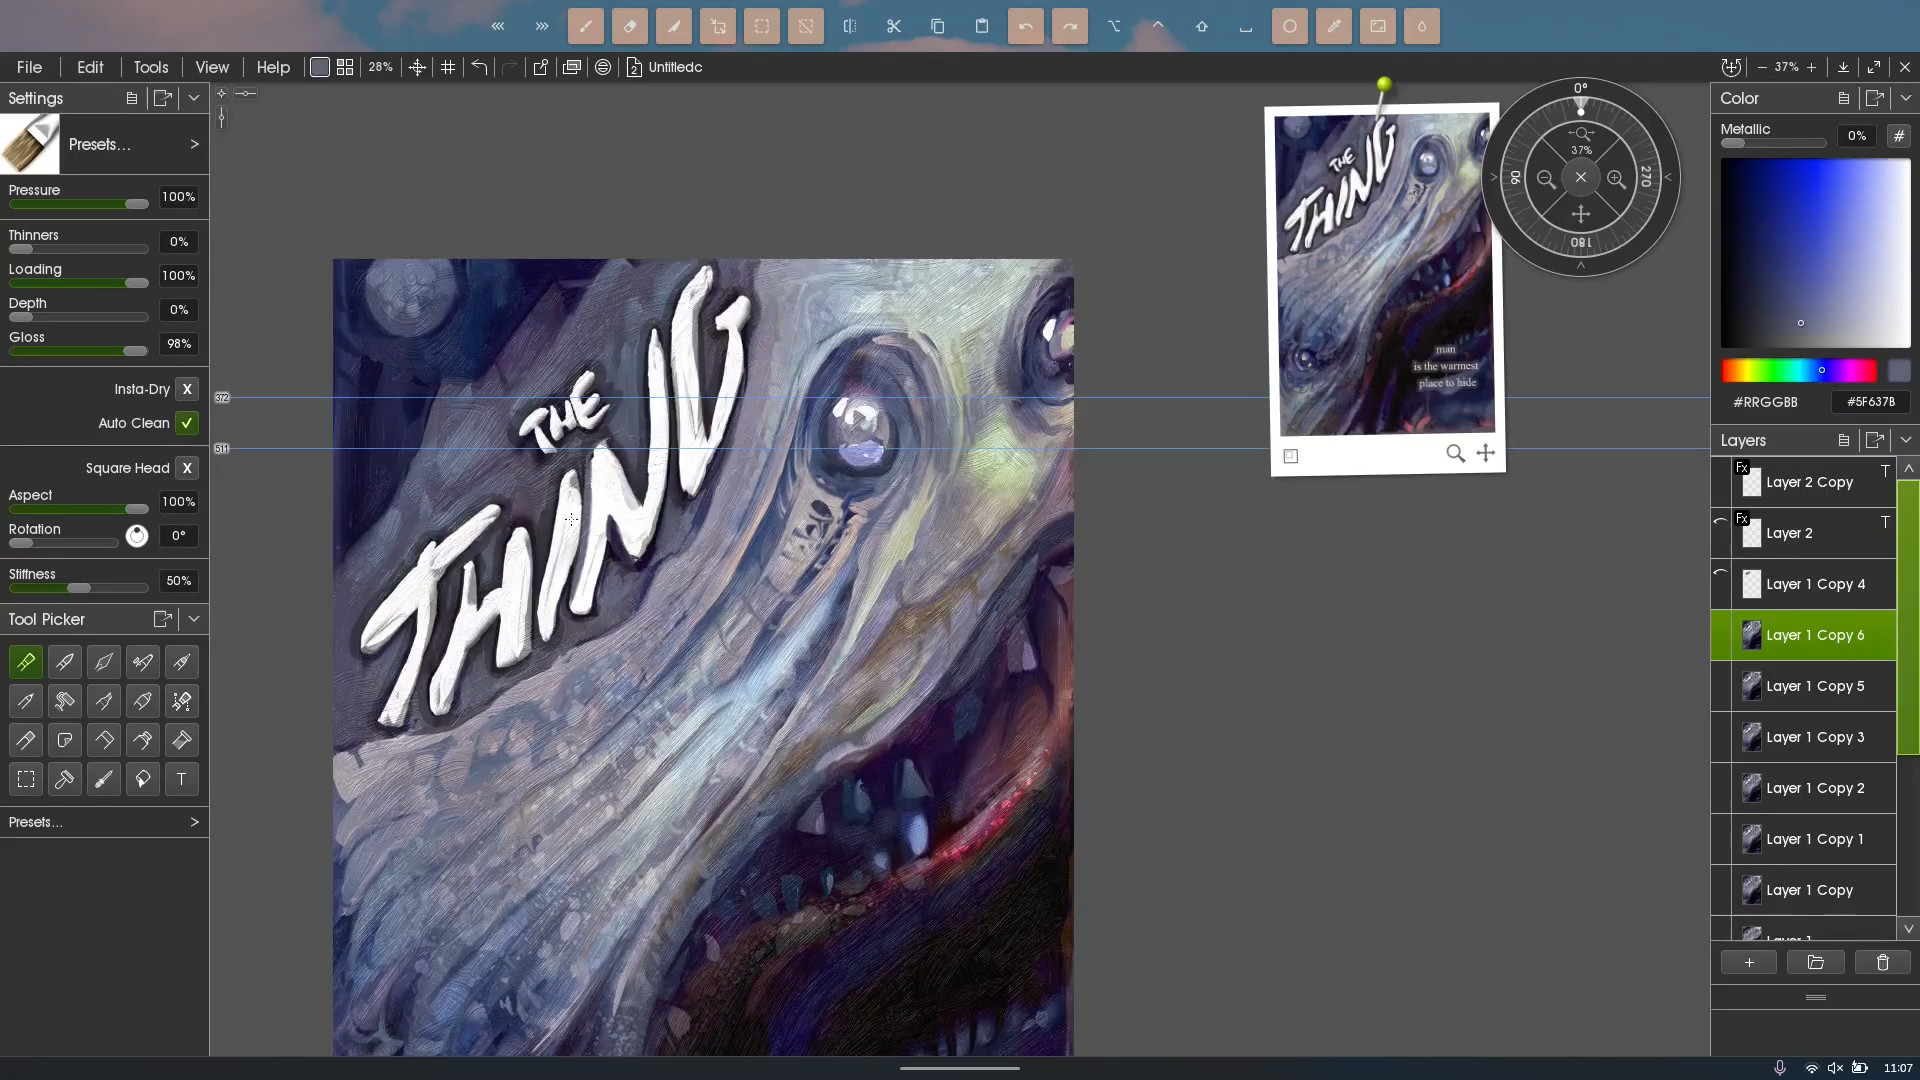1920x1080 pixels.
Task: Select the Text tool in Tool Picker
Action: click(x=181, y=779)
